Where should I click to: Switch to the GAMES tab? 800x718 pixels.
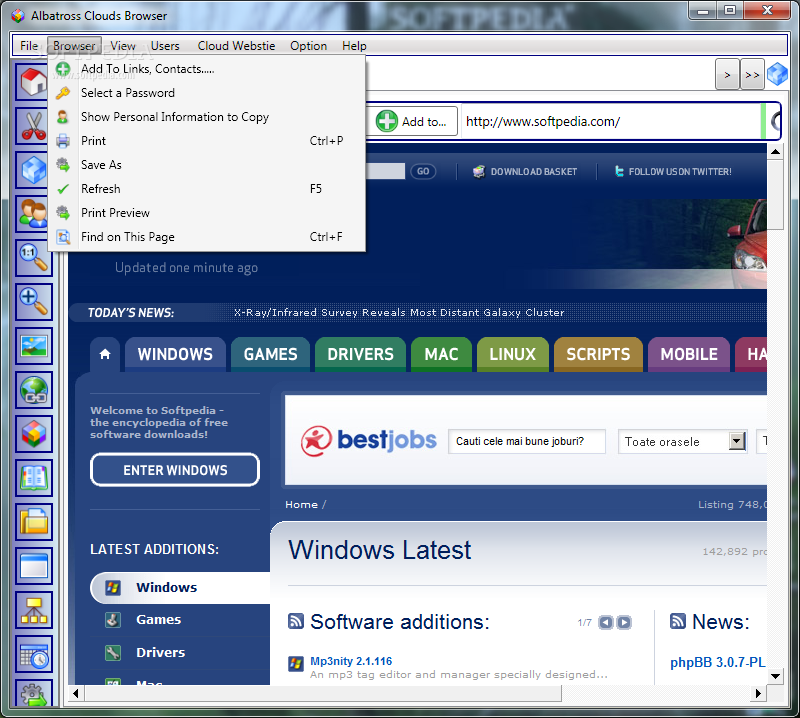270,354
